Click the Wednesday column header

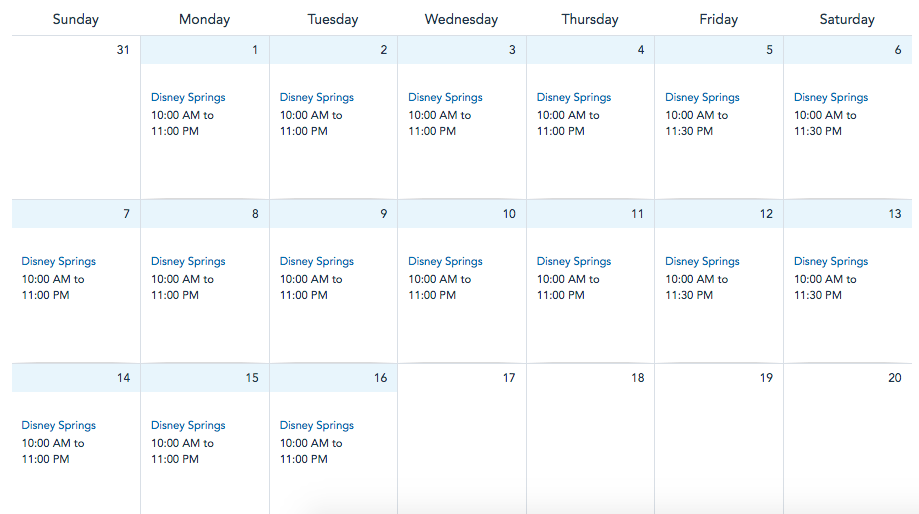[x=461, y=19]
